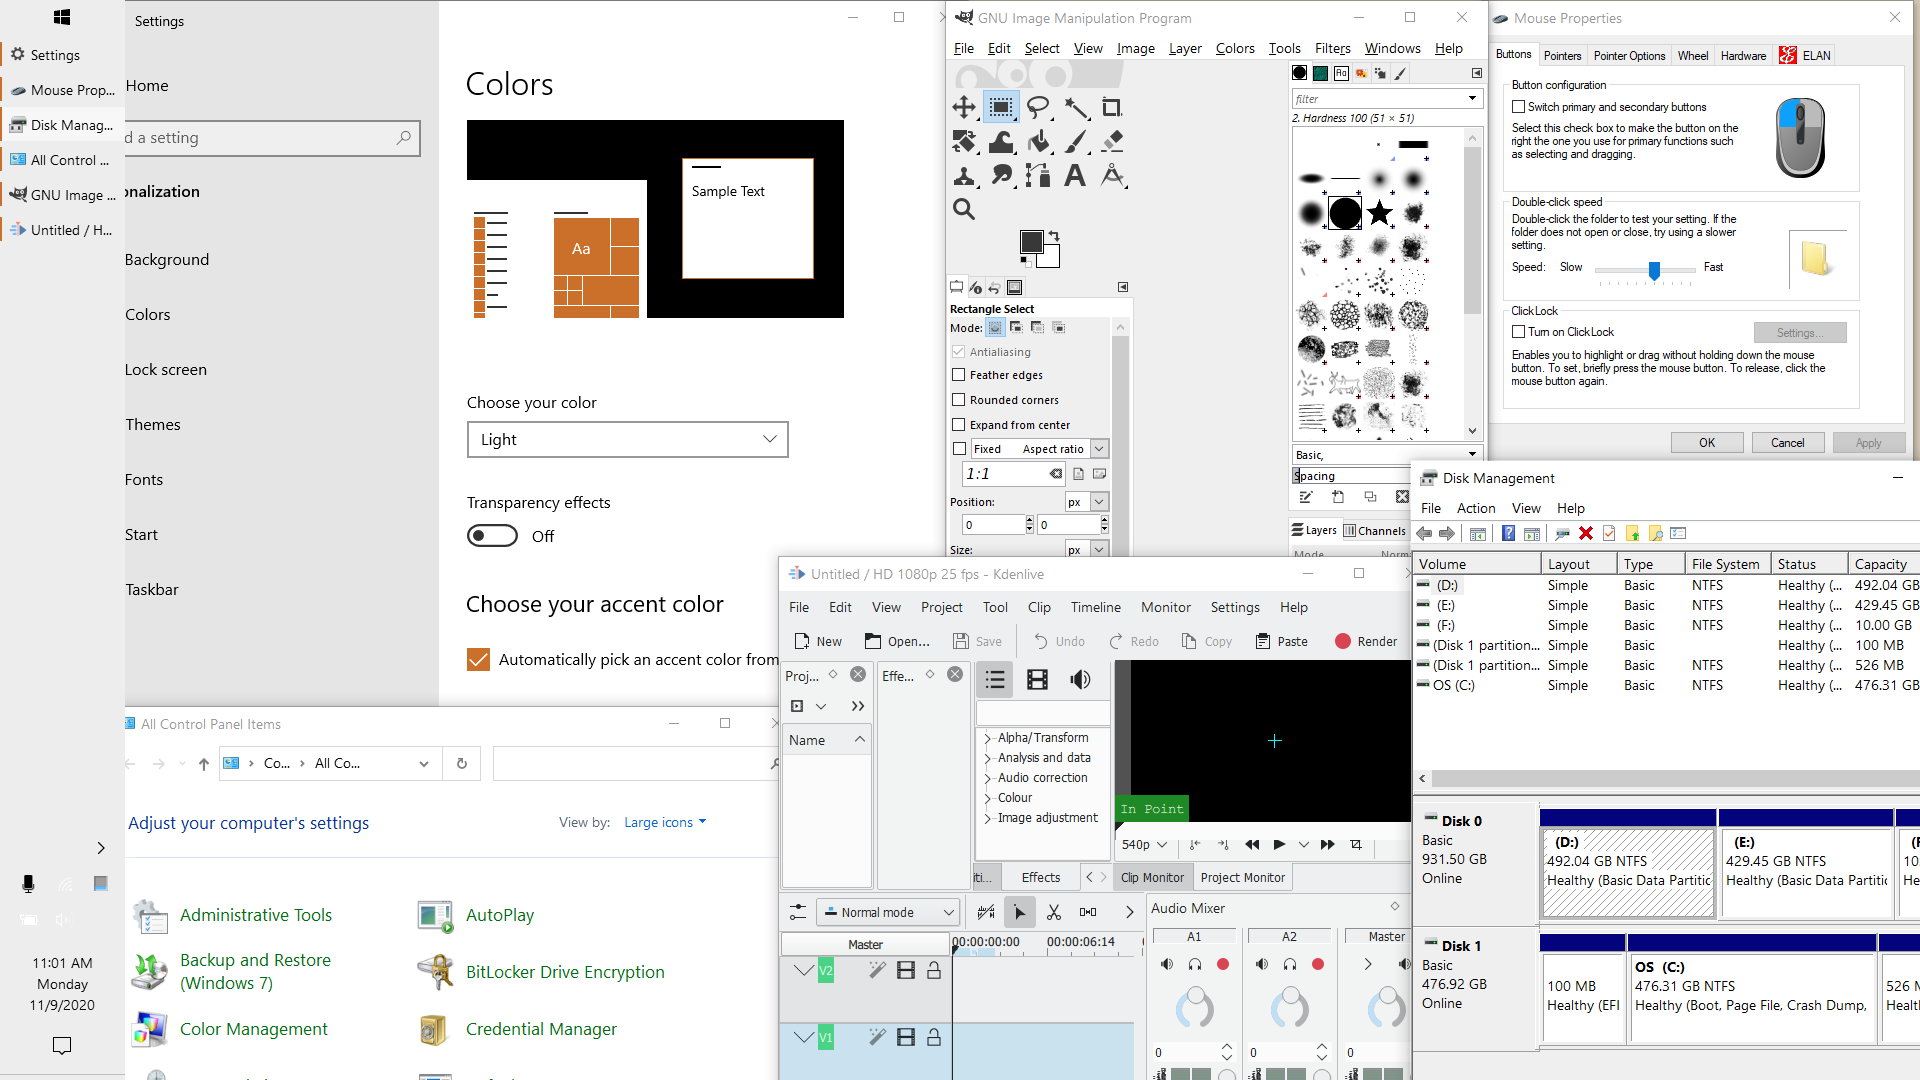This screenshot has width=1920, height=1080.
Task: Switch to the Pointer Options tab
Action: click(x=1628, y=56)
